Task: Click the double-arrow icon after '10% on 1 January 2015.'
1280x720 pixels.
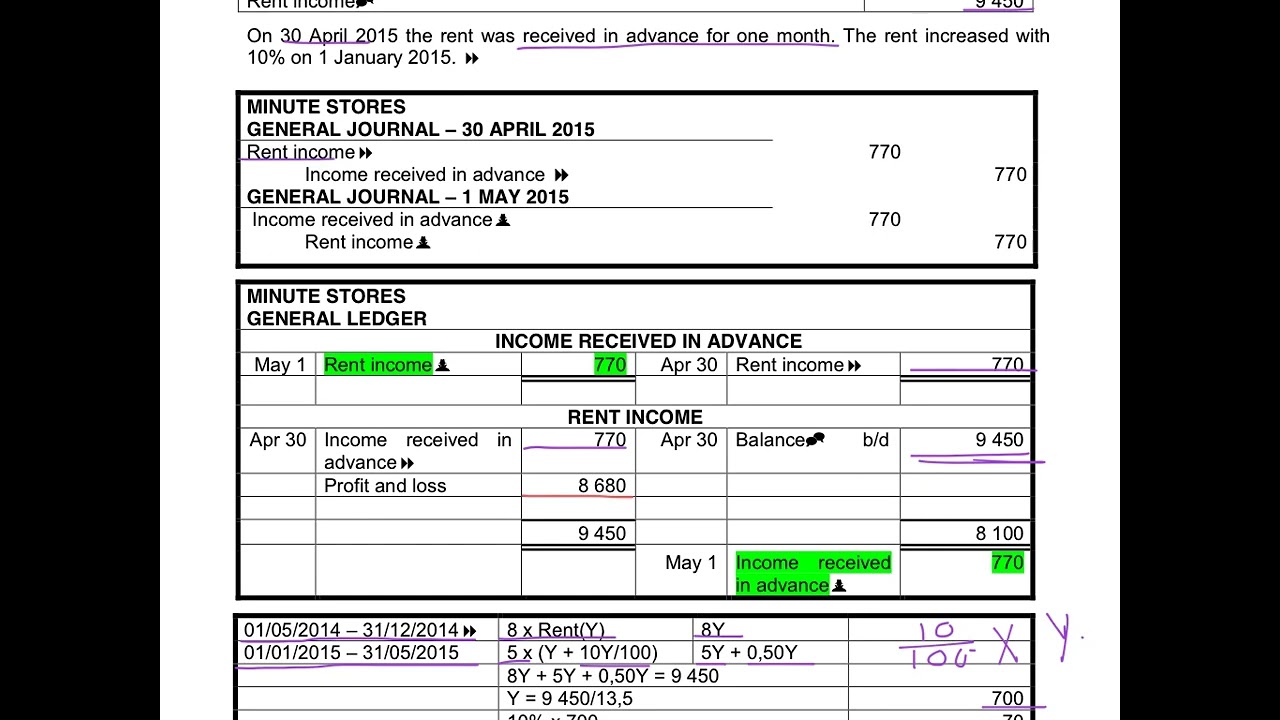Action: [x=472, y=59]
